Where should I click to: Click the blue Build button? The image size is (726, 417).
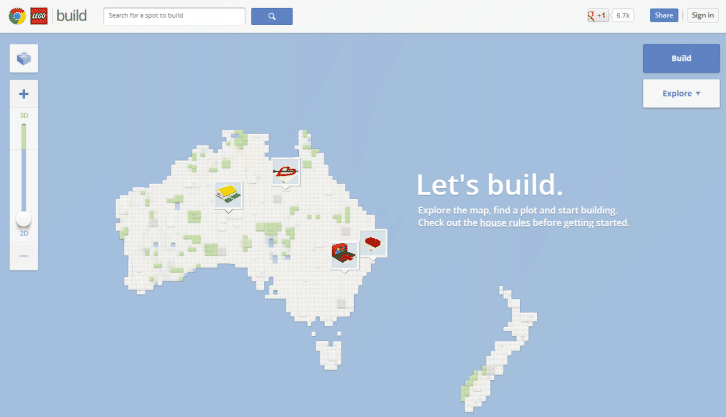[681, 58]
